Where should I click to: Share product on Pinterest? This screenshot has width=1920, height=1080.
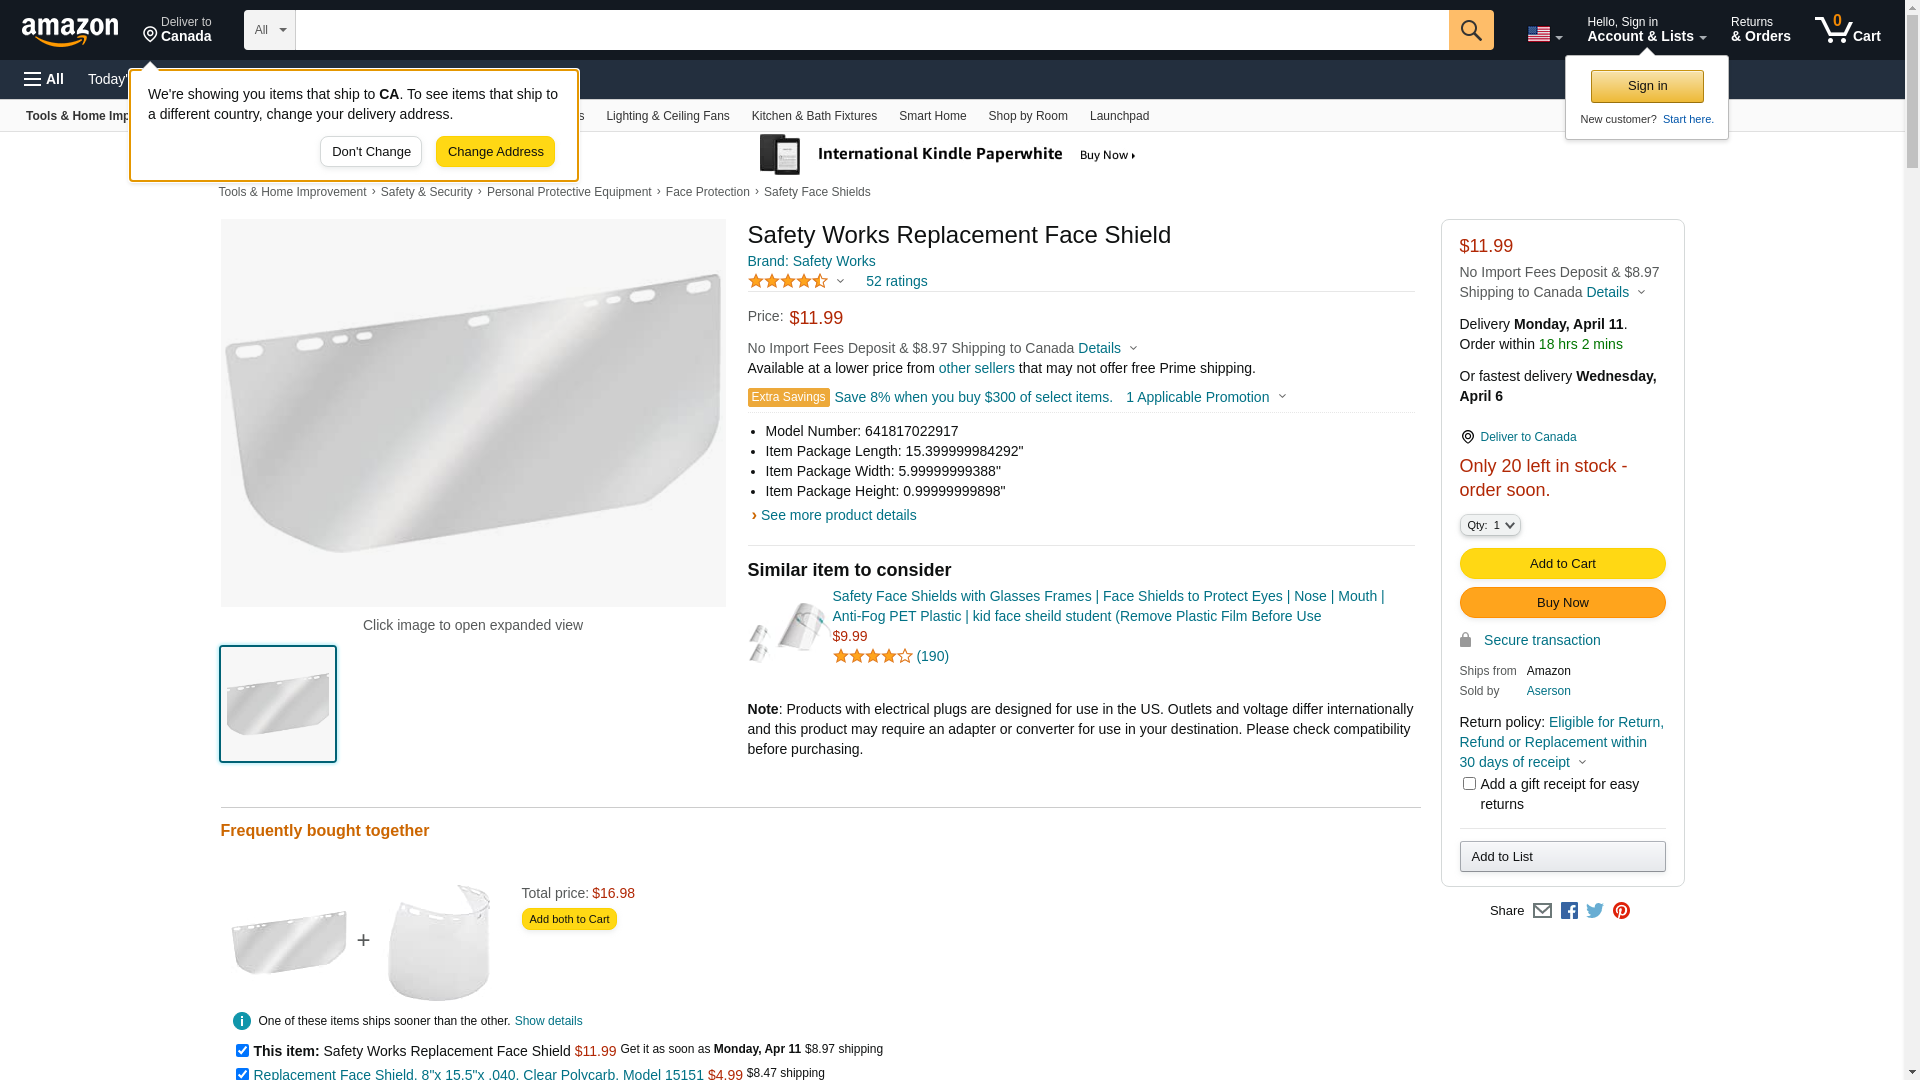pyautogui.click(x=1621, y=911)
